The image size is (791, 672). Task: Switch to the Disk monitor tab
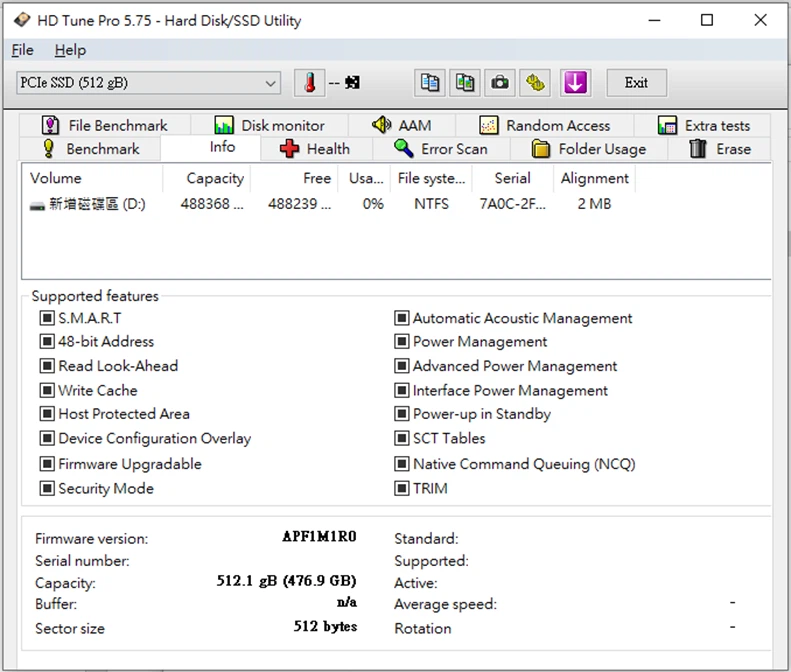[x=269, y=125]
